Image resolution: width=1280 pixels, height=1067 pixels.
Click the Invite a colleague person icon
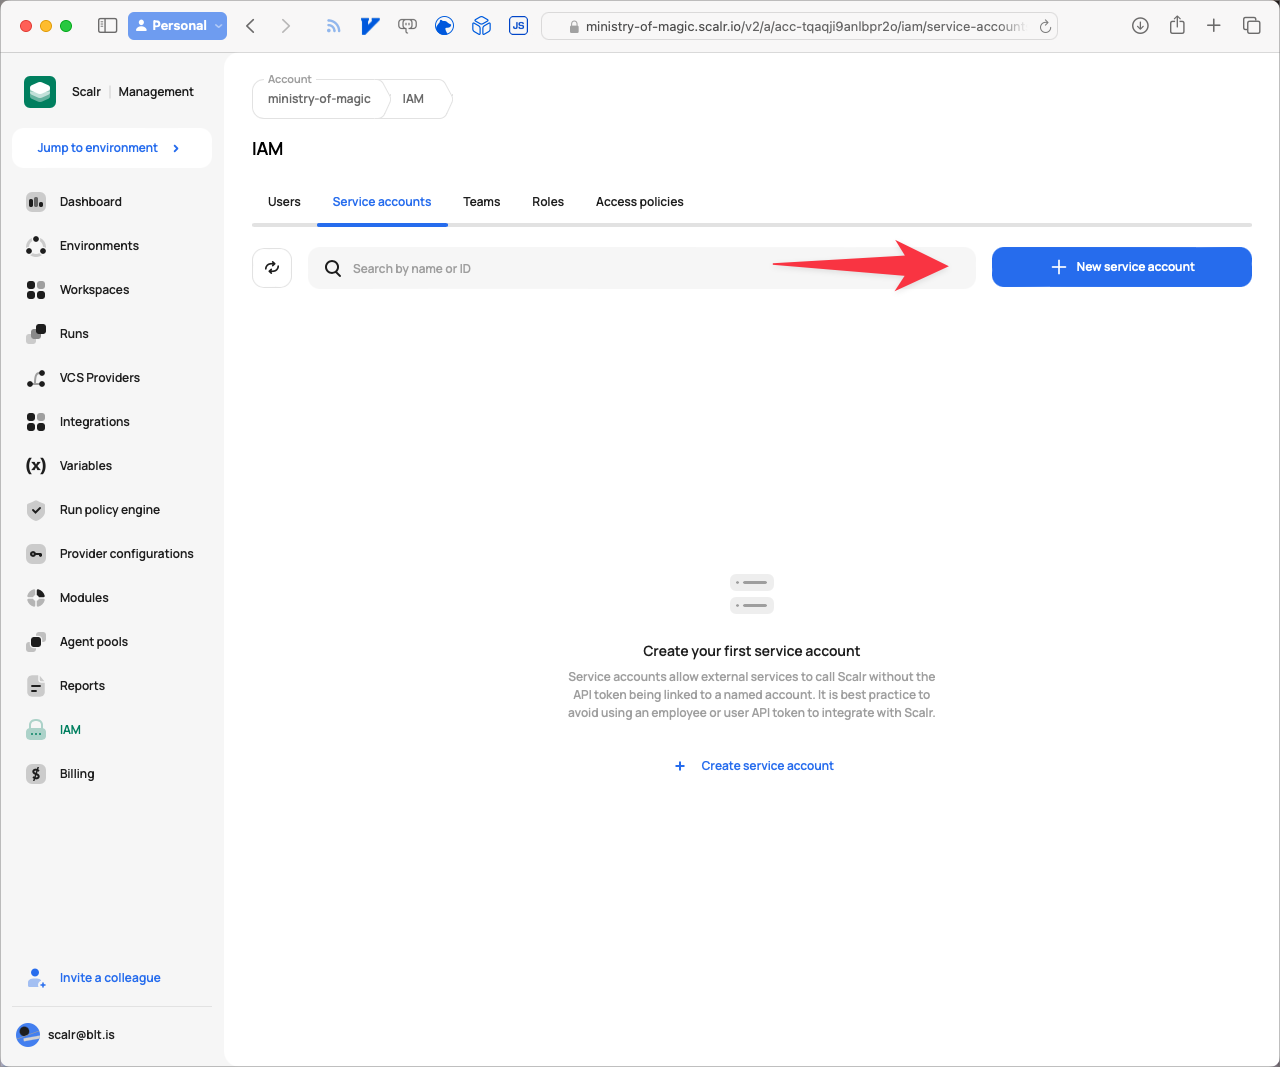[x=36, y=978]
